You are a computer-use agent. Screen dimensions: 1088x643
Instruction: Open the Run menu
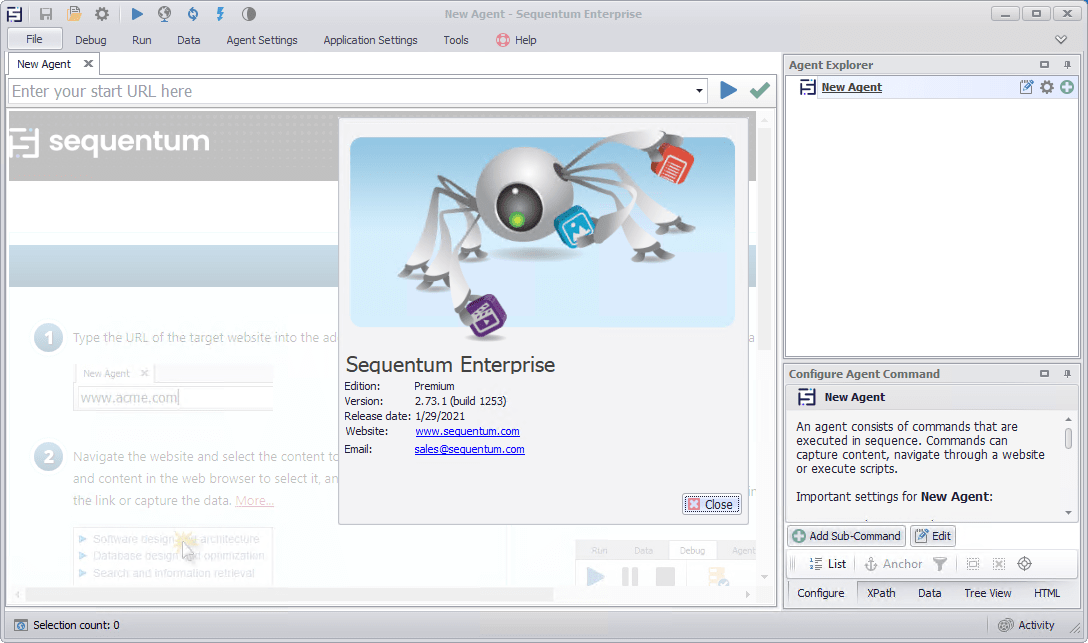pyautogui.click(x=142, y=40)
